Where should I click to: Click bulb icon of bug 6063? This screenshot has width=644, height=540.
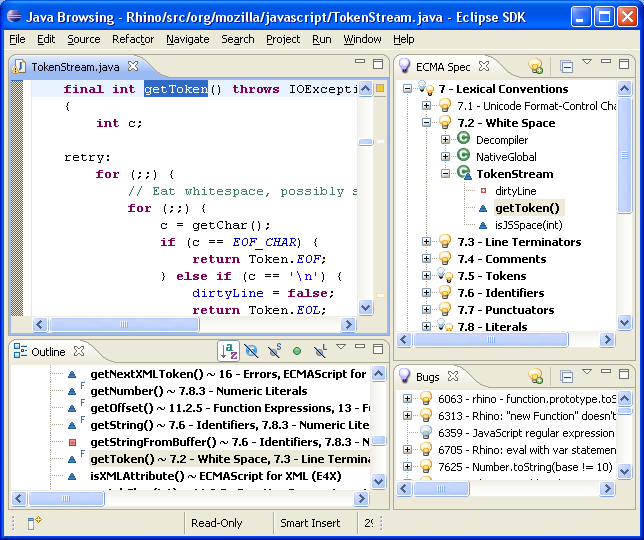[x=426, y=398]
